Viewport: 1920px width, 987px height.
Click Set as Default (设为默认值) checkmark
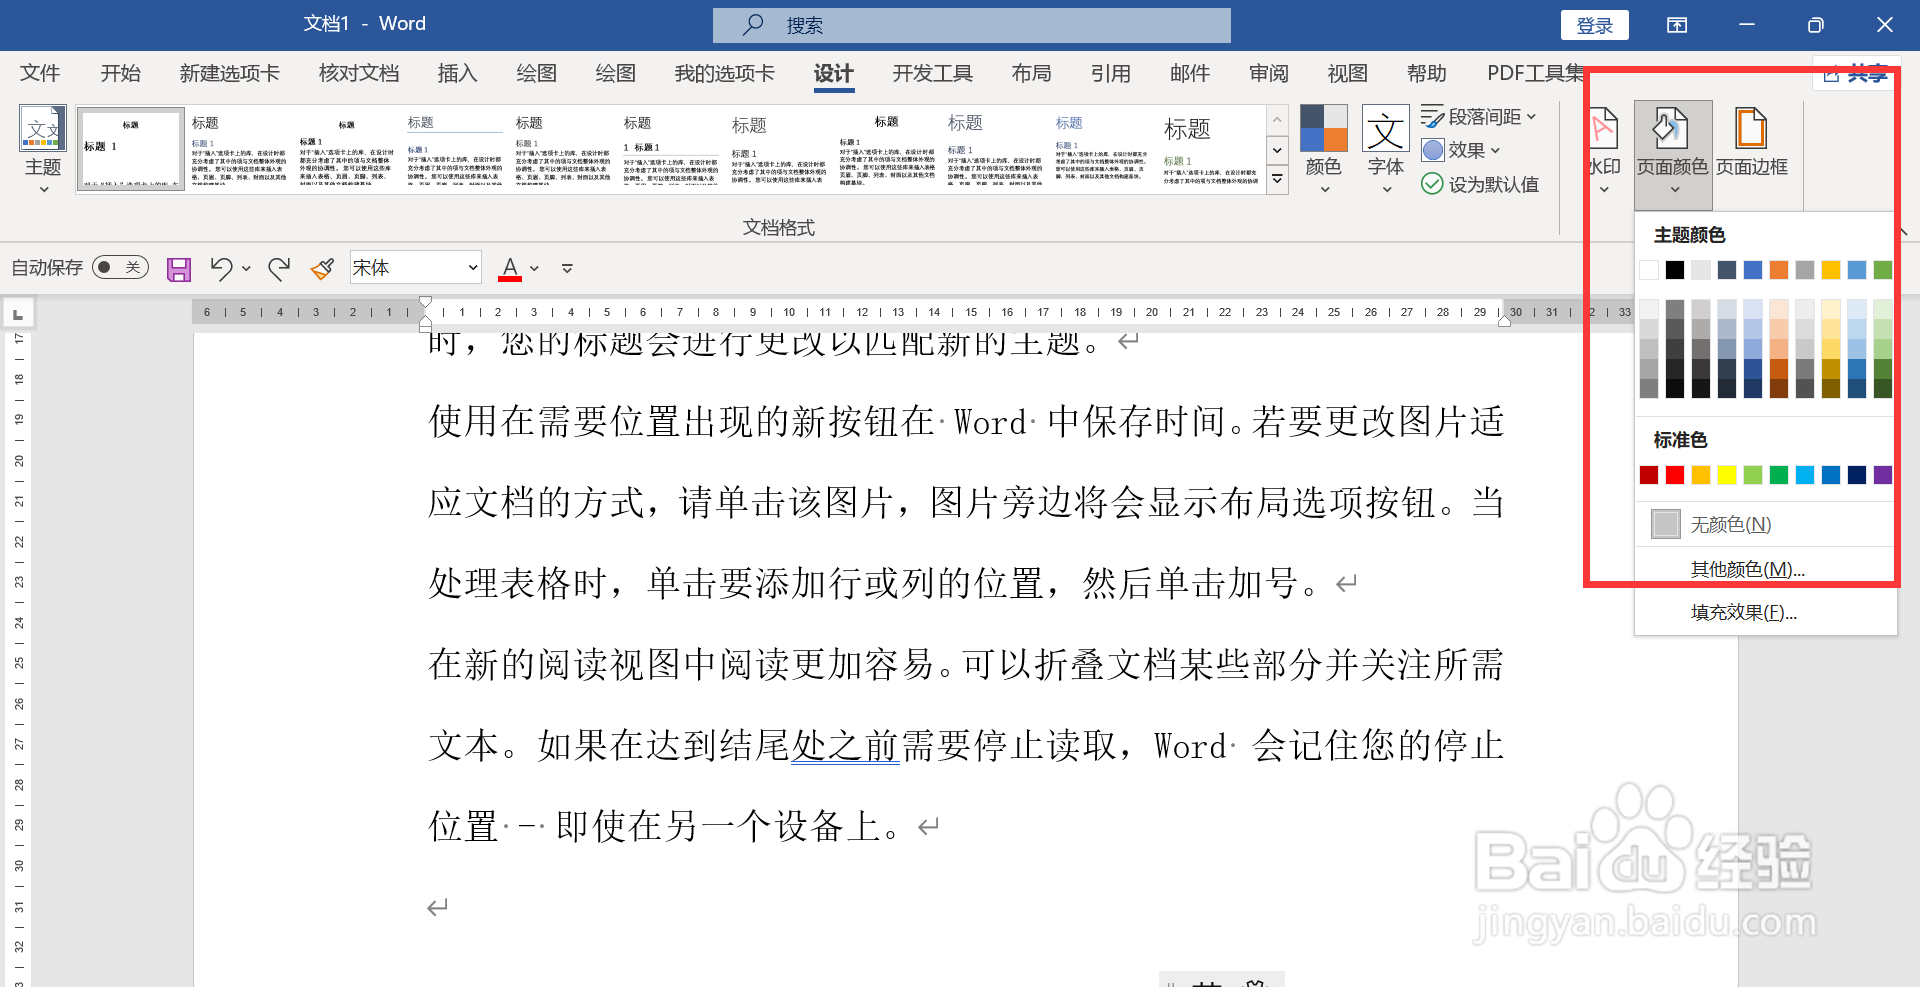pos(1432,184)
